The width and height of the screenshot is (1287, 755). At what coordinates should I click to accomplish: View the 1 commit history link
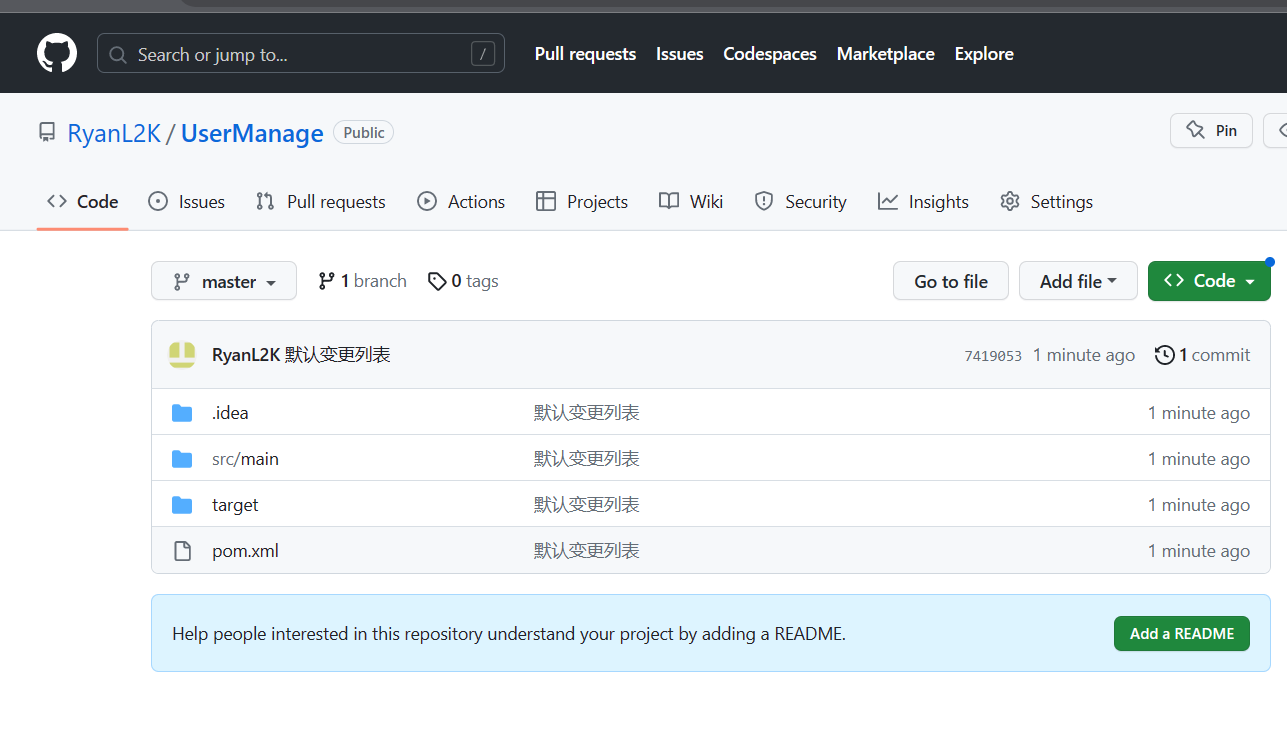pyautogui.click(x=1203, y=355)
